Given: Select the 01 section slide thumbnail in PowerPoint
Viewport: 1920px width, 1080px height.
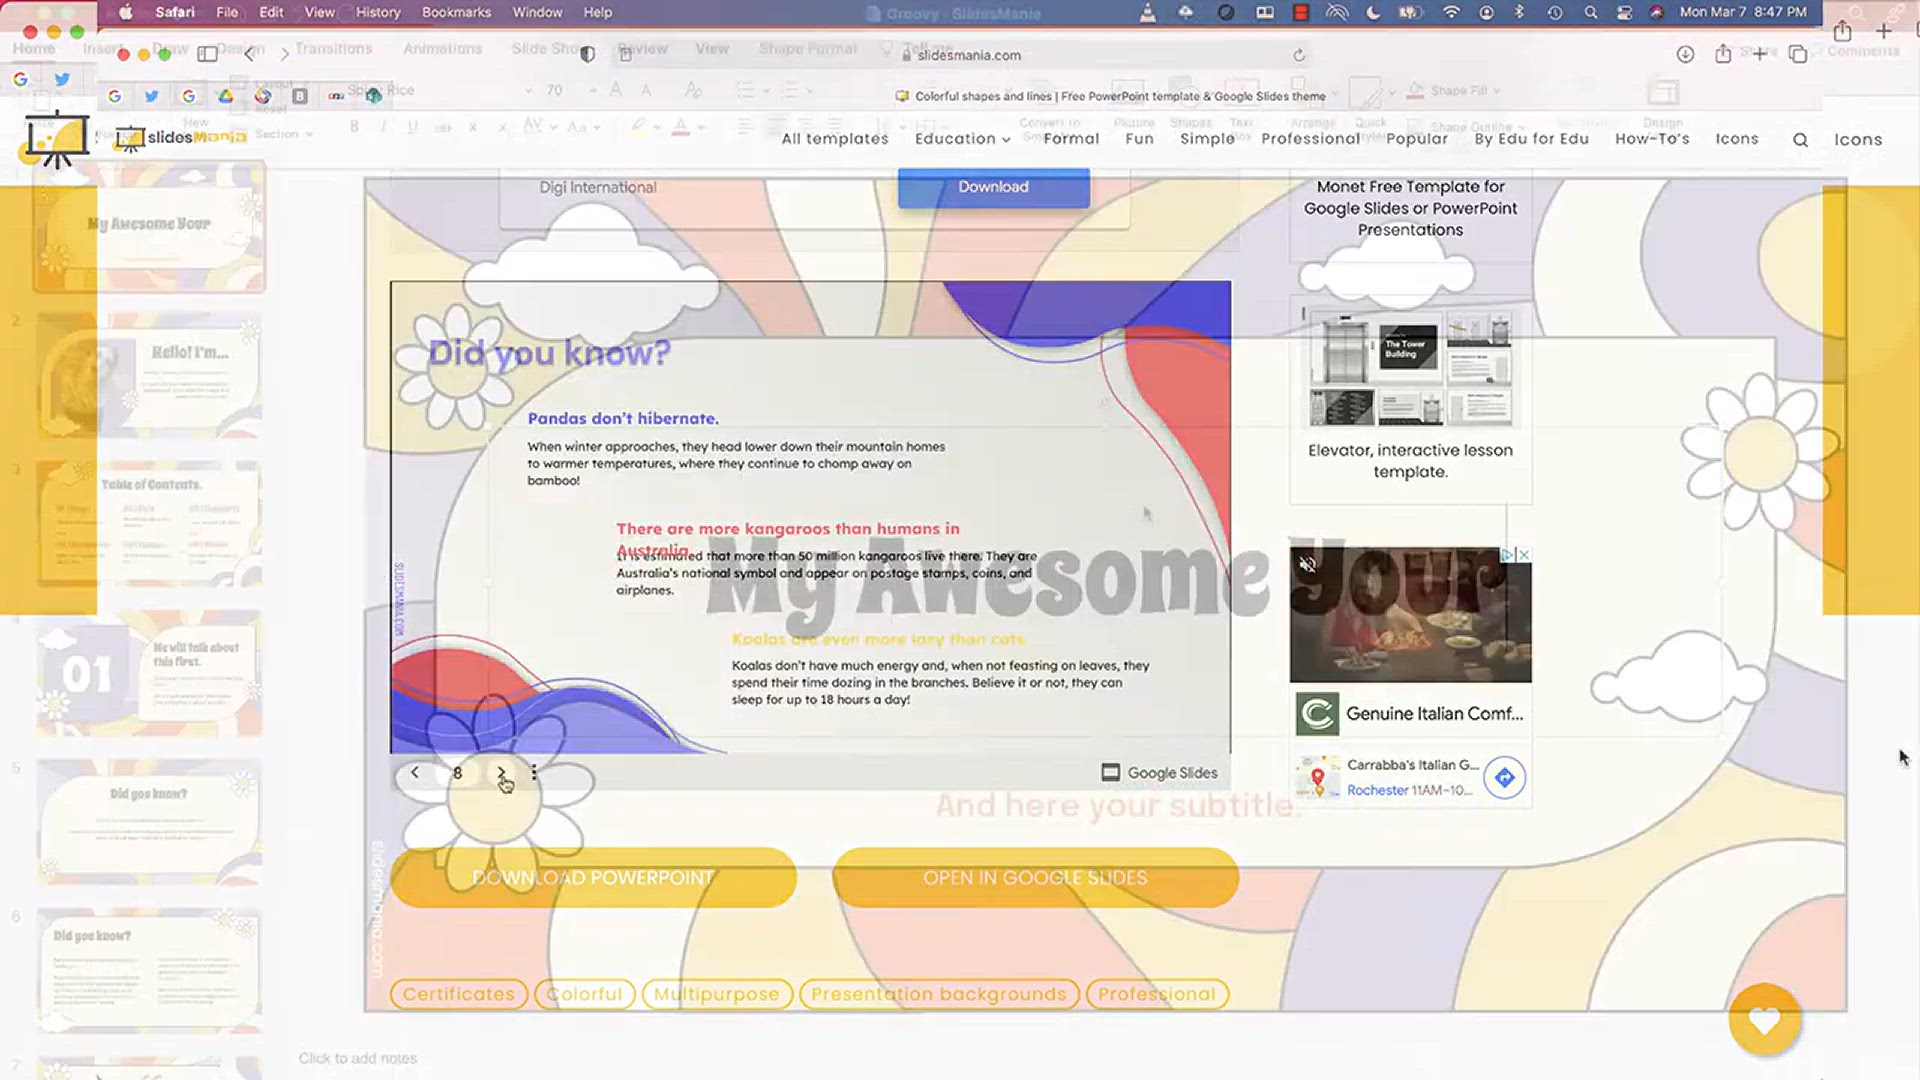Looking at the screenshot, I should (150, 673).
